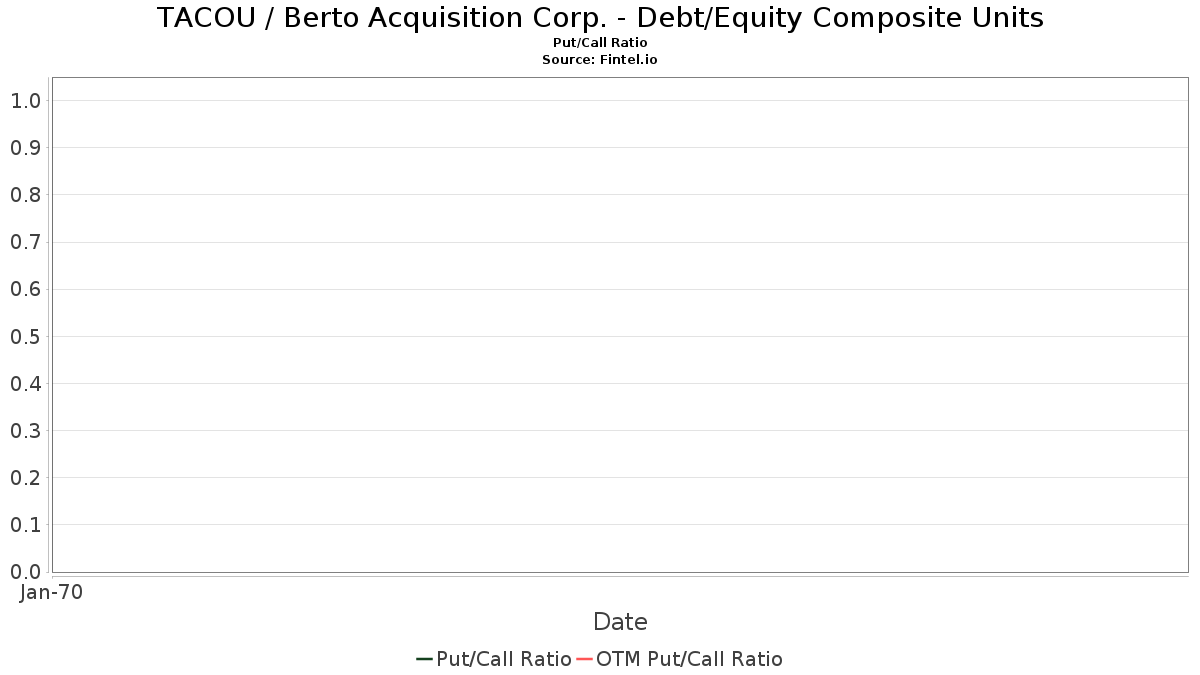Image resolution: width=1200 pixels, height=675 pixels.
Task: Toggle the OTM Put/Call Ratio legend entry
Action: coord(689,659)
